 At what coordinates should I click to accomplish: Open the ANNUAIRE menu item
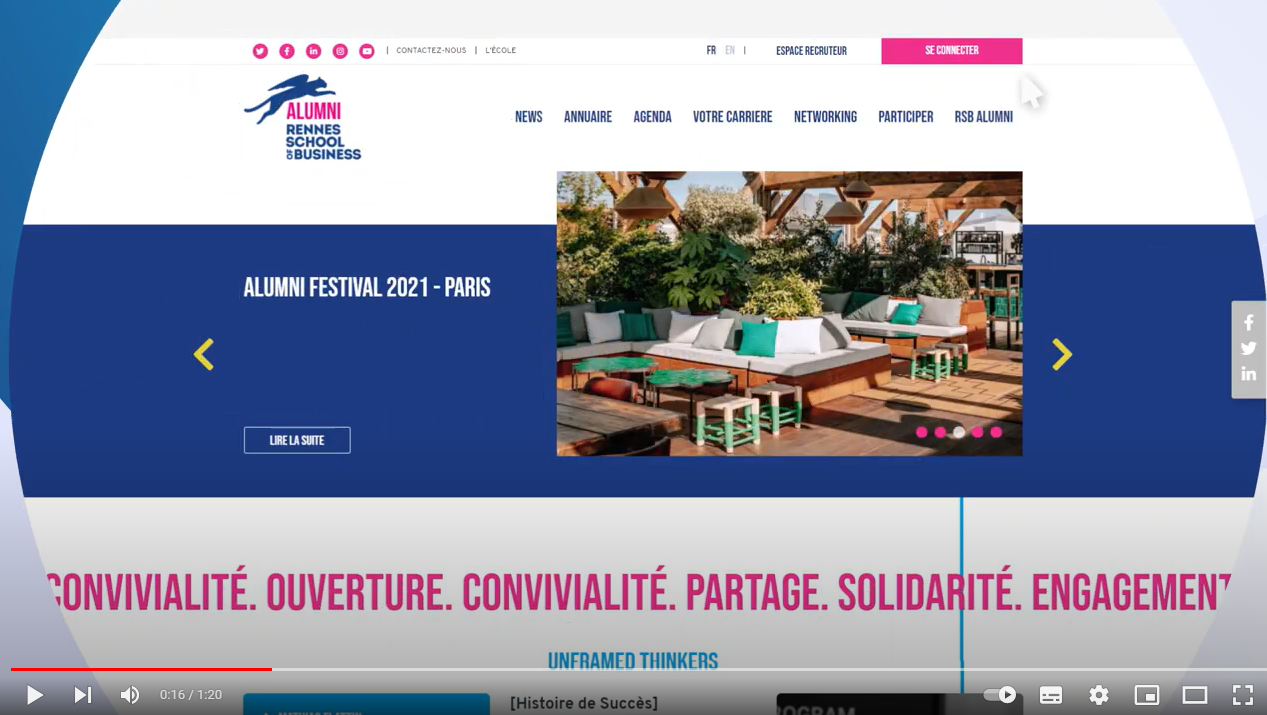[x=588, y=117]
